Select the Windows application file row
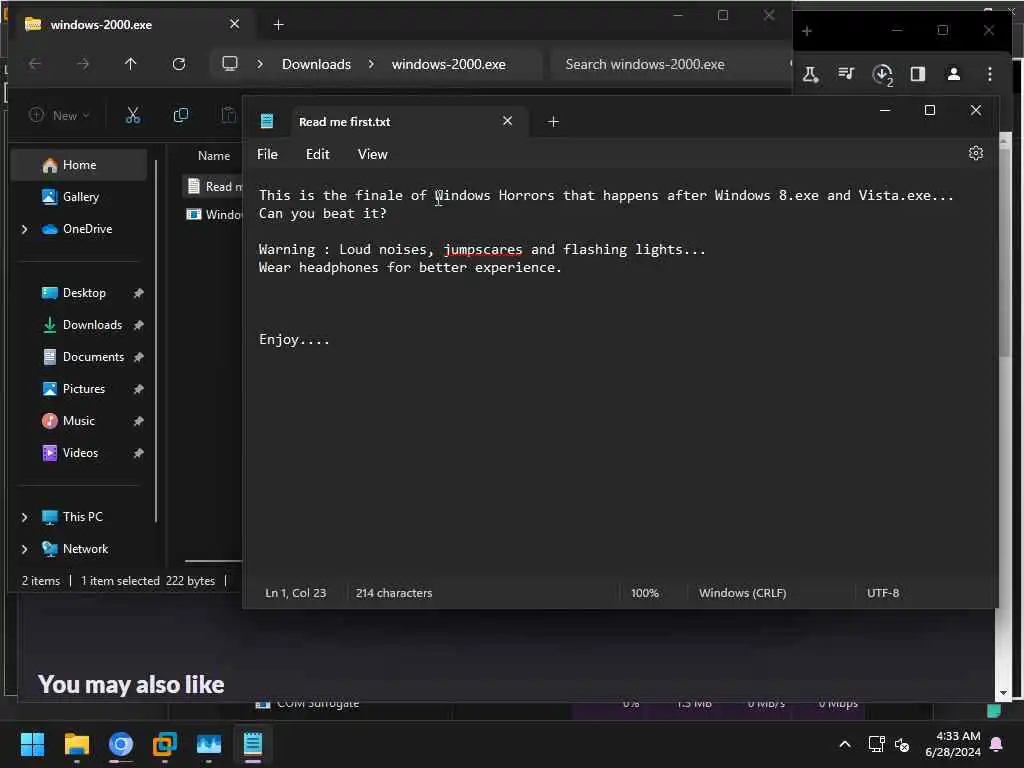This screenshot has width=1024, height=768. click(x=213, y=215)
